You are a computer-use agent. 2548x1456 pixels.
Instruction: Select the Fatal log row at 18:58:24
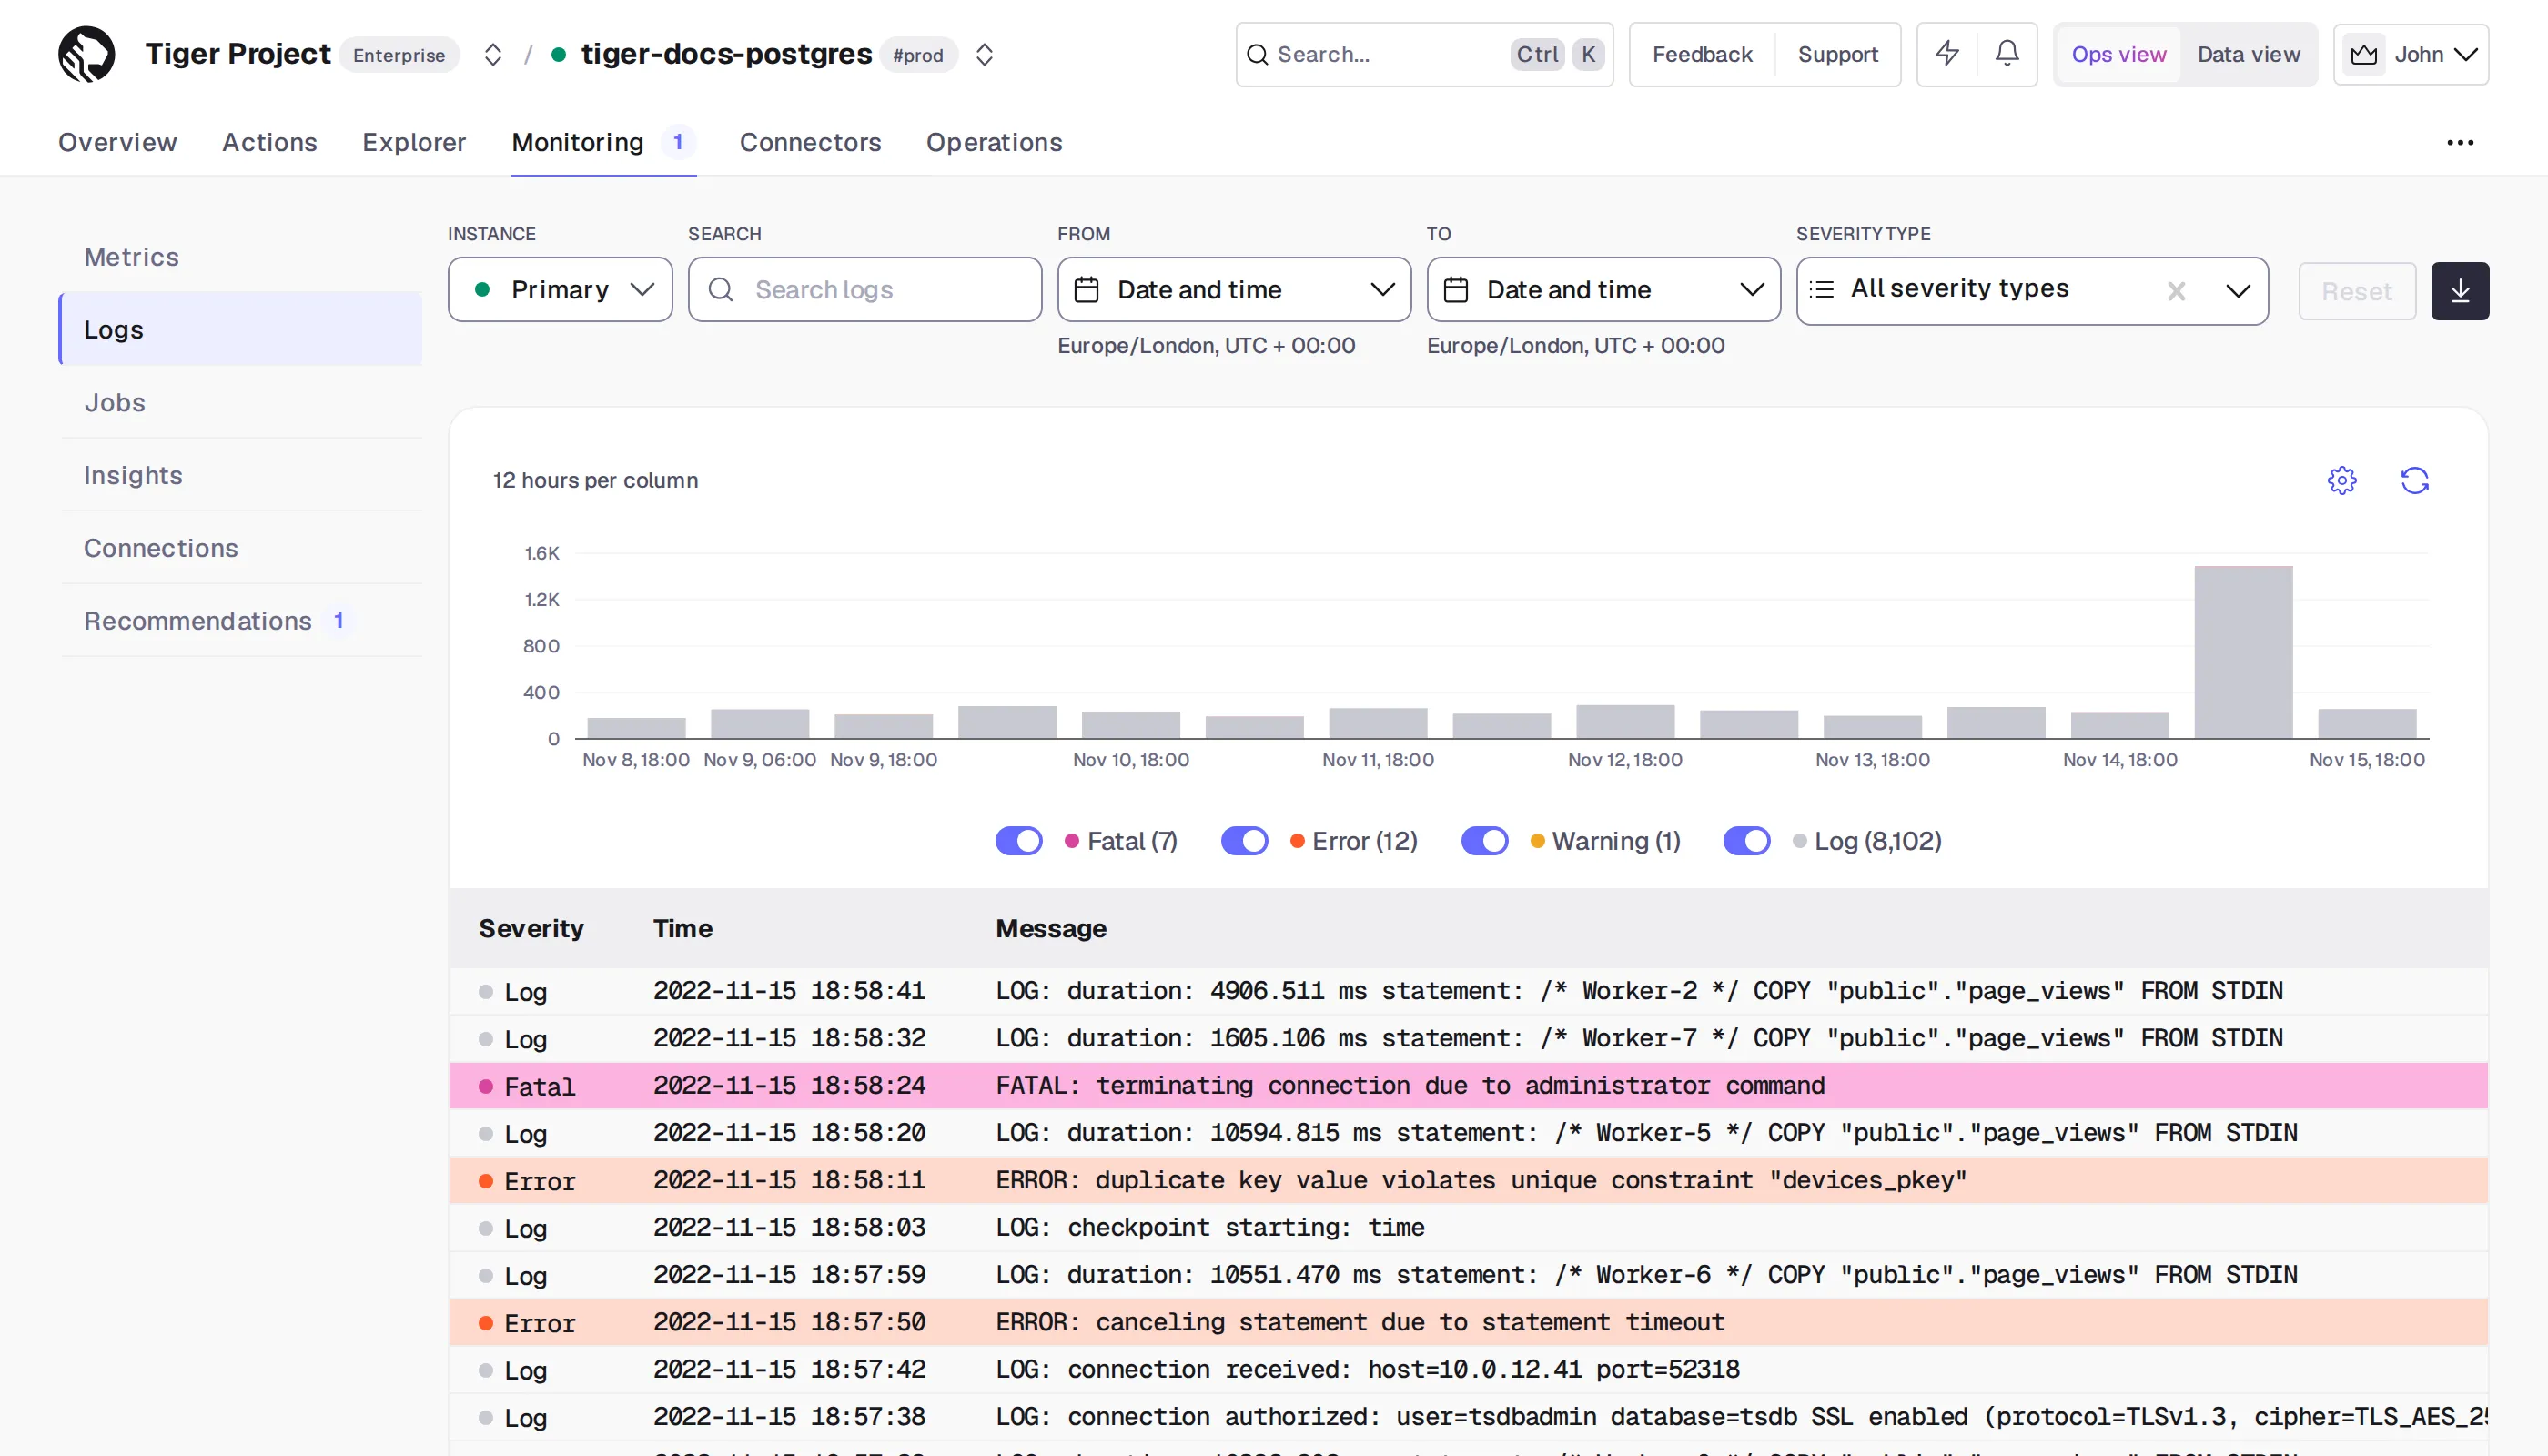point(1468,1086)
